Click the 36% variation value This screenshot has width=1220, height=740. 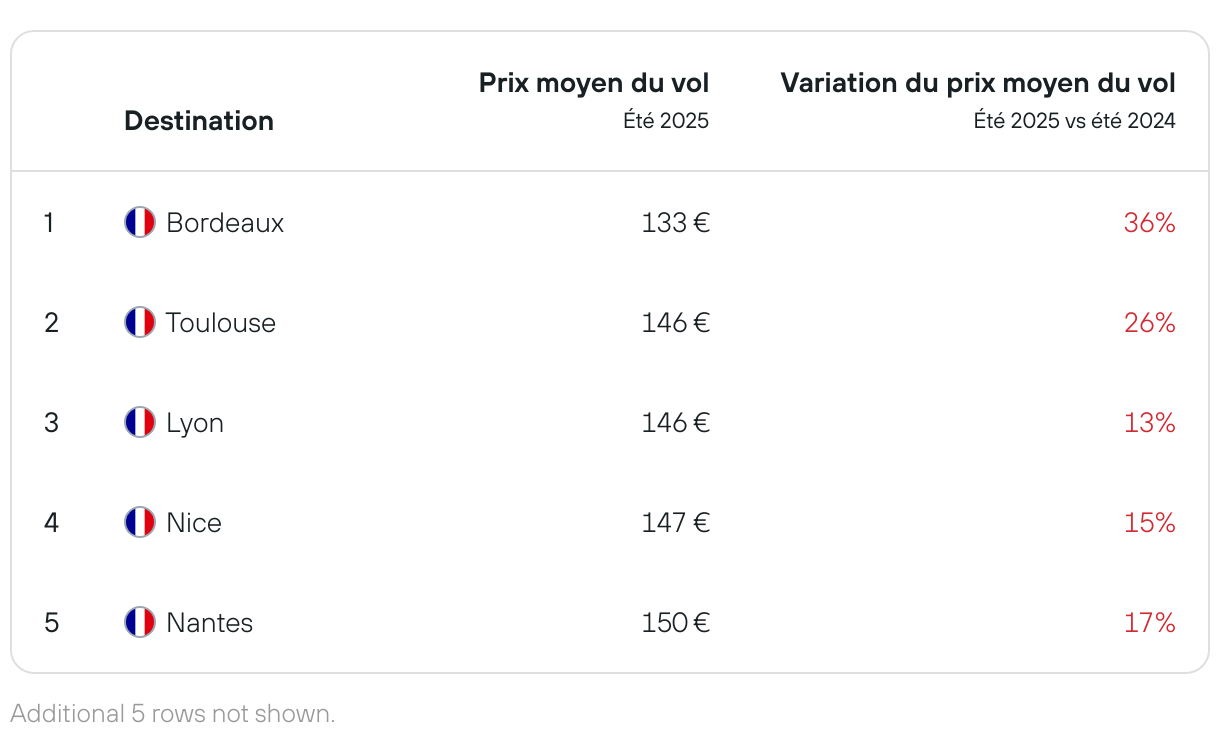[x=1150, y=222]
